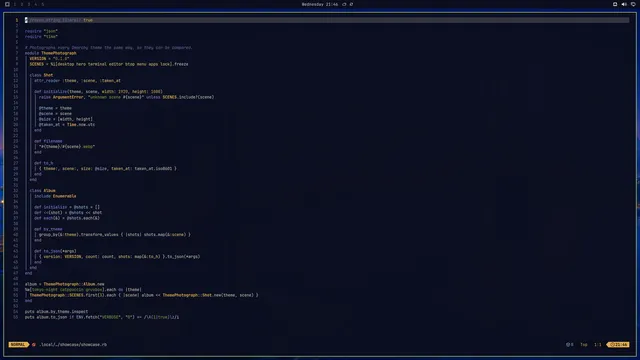This screenshot has width=640, height=360.
Task: Click the puts album.by_theme.inspect line
Action: pyautogui.click(x=56, y=311)
